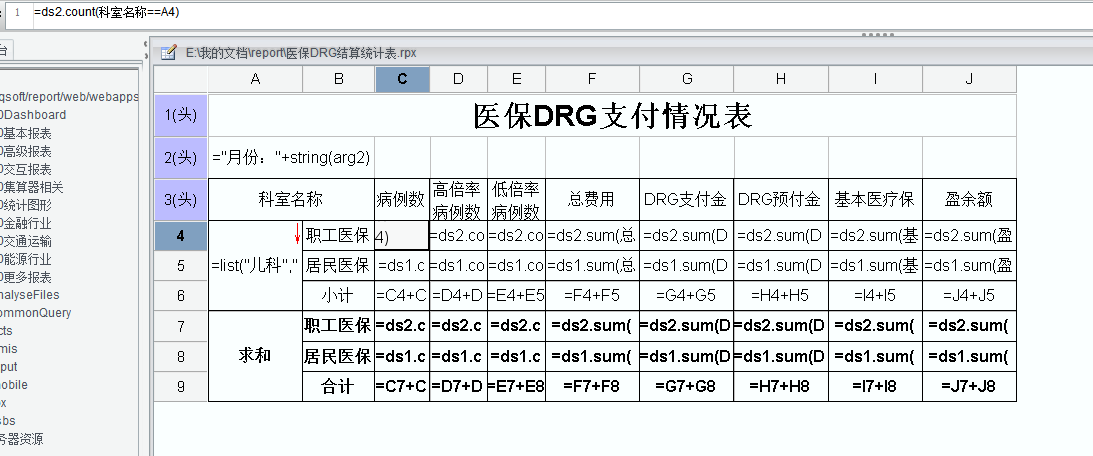This screenshot has height=456, width=1093.
Task: Select the 3(头) row header
Action: point(180,199)
